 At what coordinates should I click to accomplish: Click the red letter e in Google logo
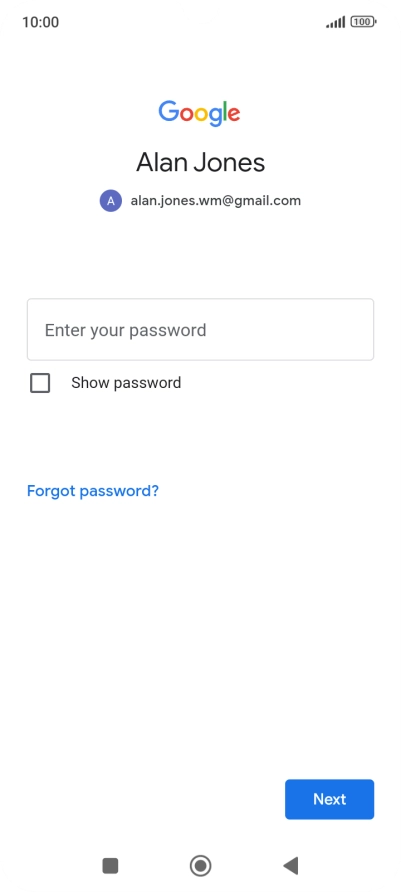point(233,114)
